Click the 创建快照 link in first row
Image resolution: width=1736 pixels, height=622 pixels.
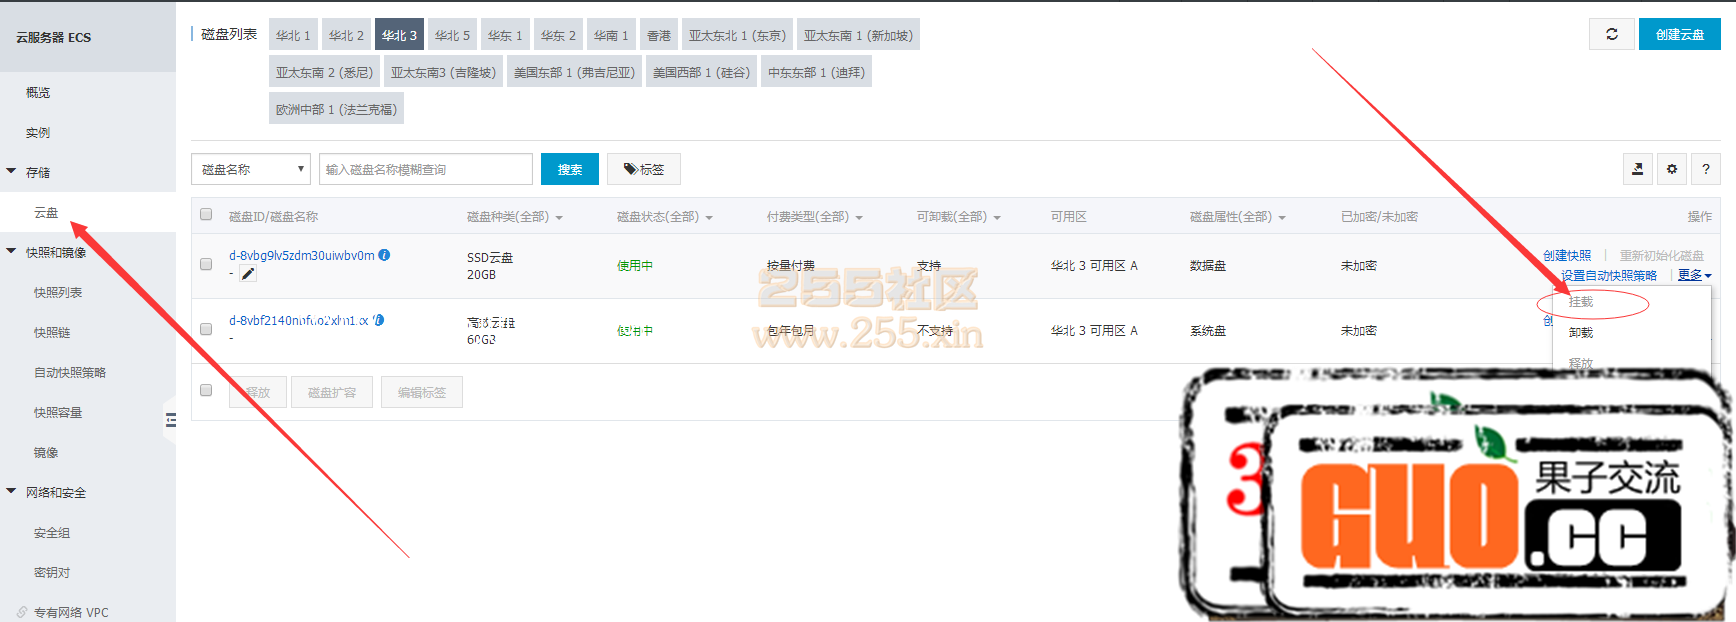[1567, 255]
